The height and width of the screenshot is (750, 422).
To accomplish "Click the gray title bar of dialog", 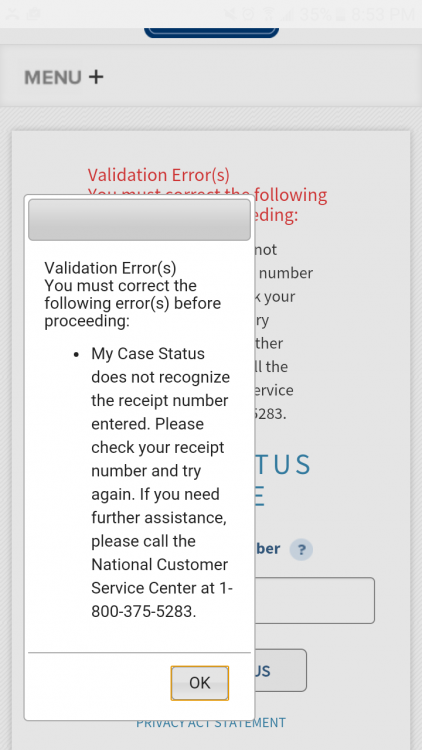I will [139, 220].
